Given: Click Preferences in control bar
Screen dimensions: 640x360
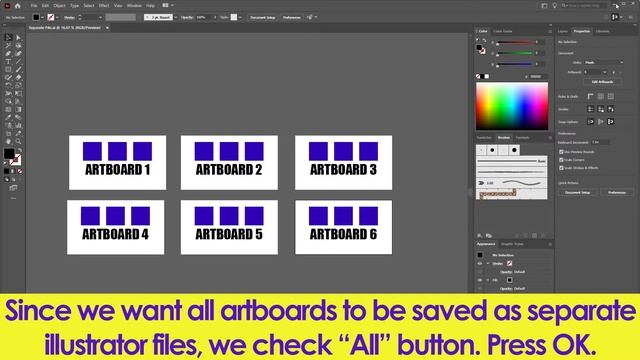Looking at the screenshot, I should 292,18.
